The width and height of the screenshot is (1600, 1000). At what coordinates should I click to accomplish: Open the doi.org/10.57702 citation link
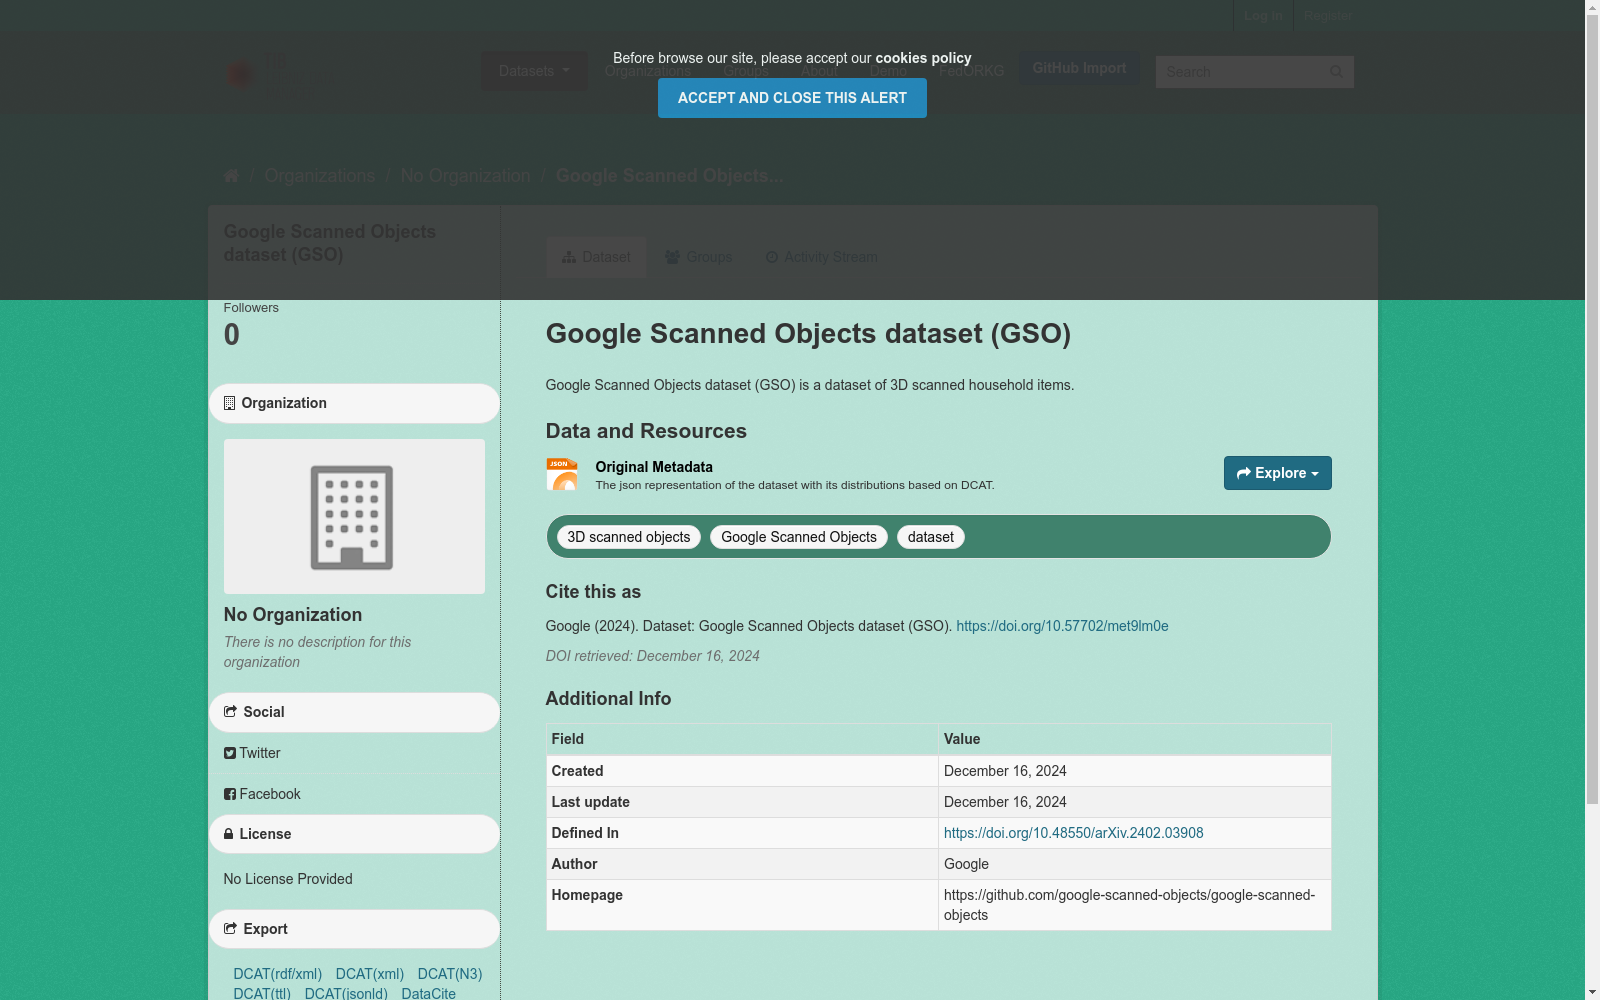pos(1062,626)
